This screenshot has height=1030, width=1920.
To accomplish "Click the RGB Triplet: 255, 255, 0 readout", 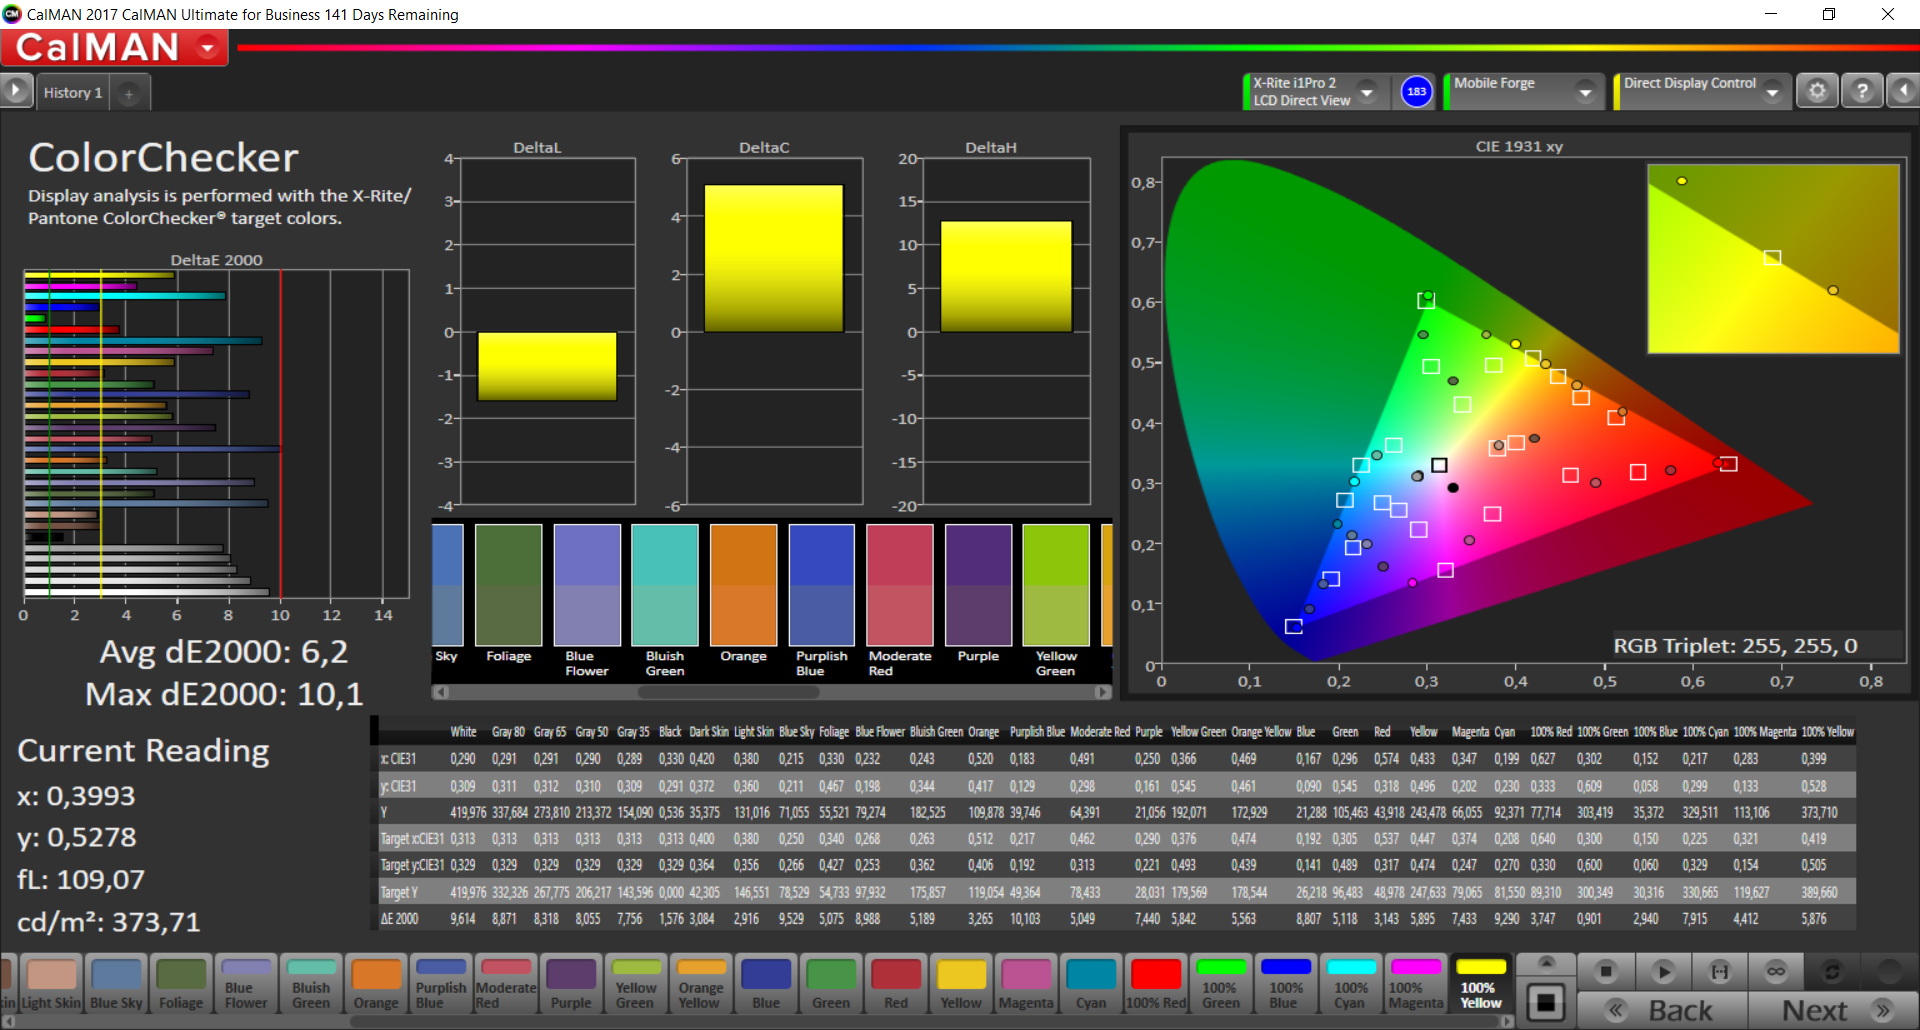I will [x=1735, y=646].
